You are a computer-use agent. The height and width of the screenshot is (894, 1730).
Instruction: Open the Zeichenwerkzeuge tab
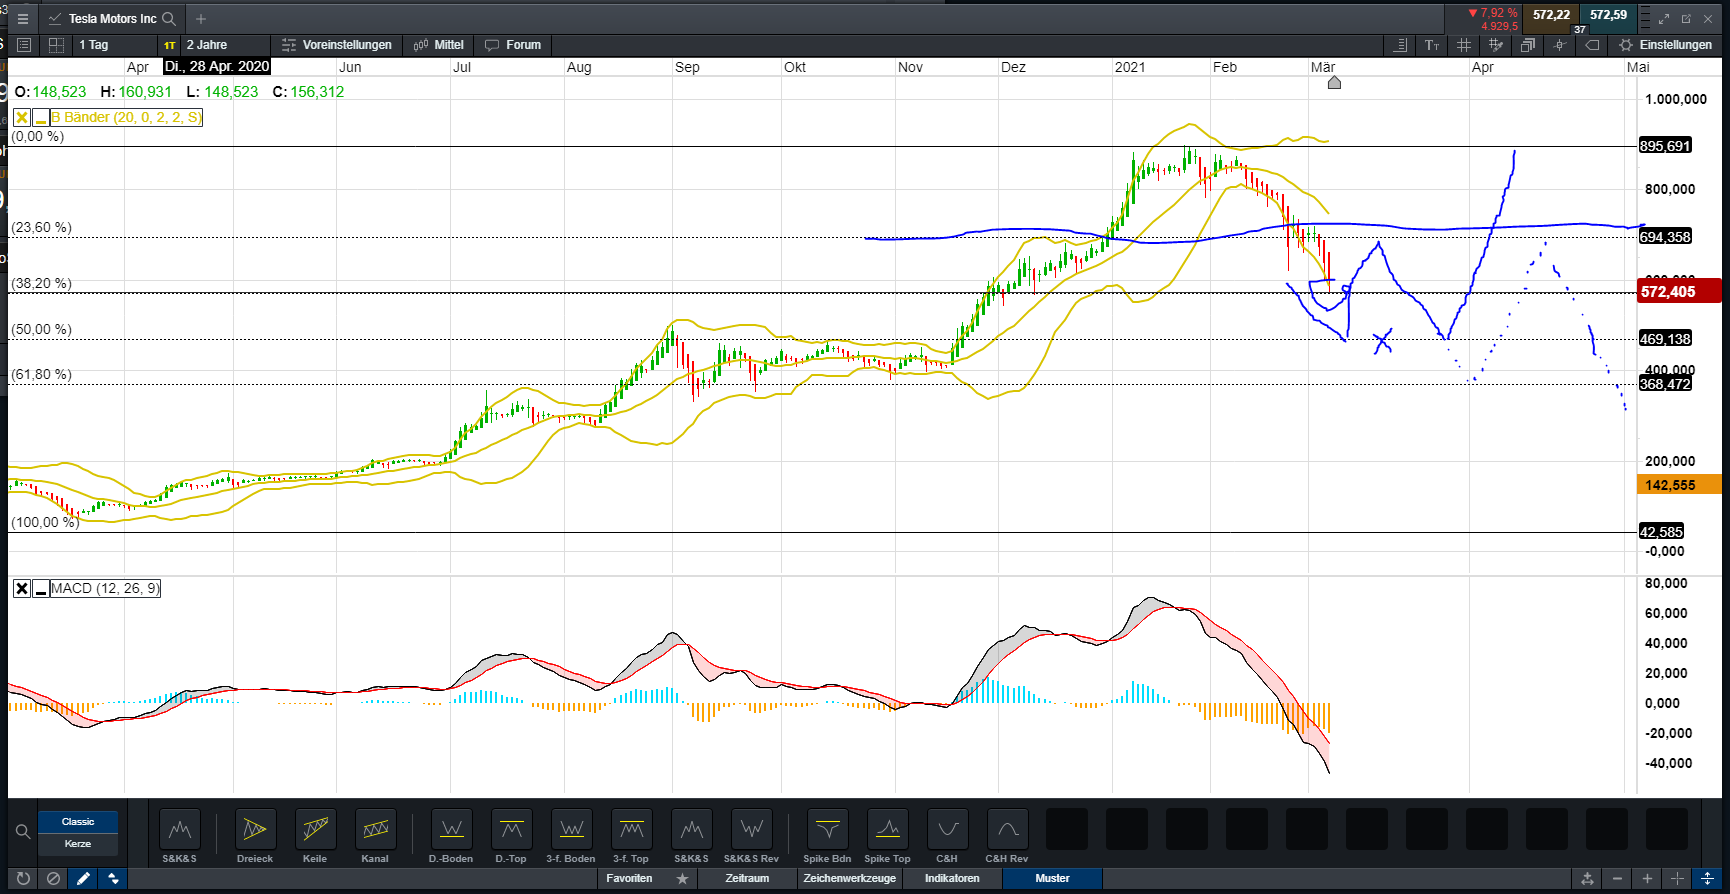[x=849, y=878]
